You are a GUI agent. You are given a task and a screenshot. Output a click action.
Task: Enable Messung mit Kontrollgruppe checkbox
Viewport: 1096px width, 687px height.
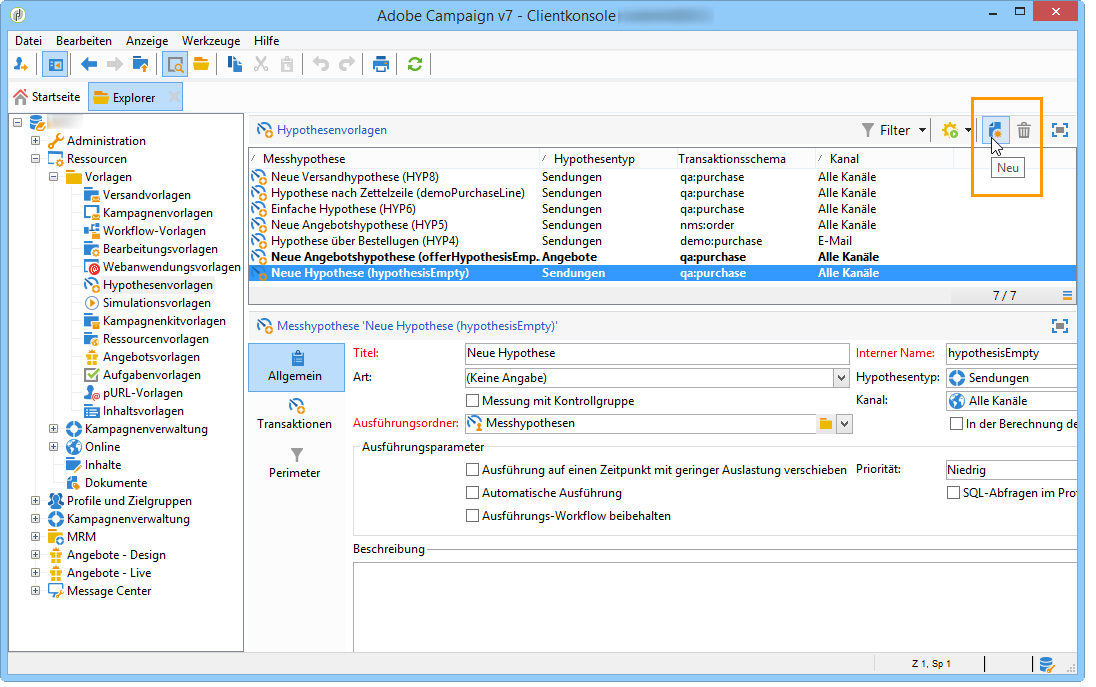(473, 400)
